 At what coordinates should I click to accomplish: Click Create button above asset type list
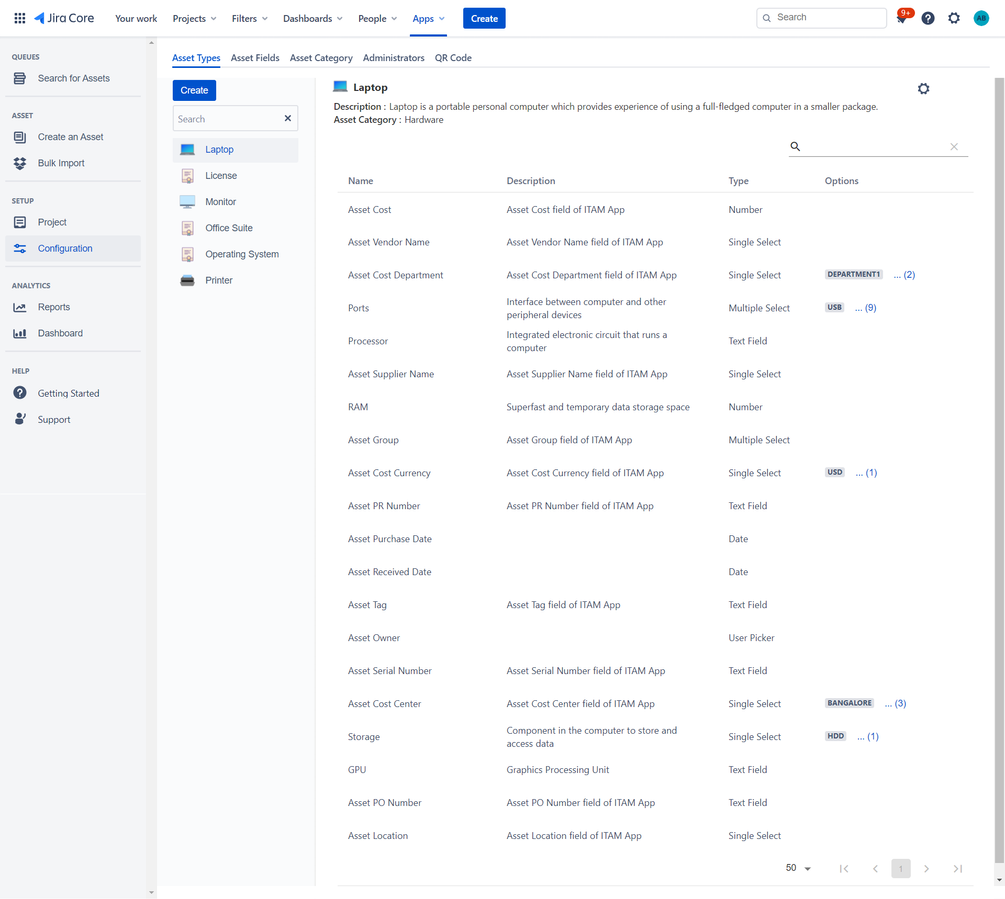[x=194, y=90]
